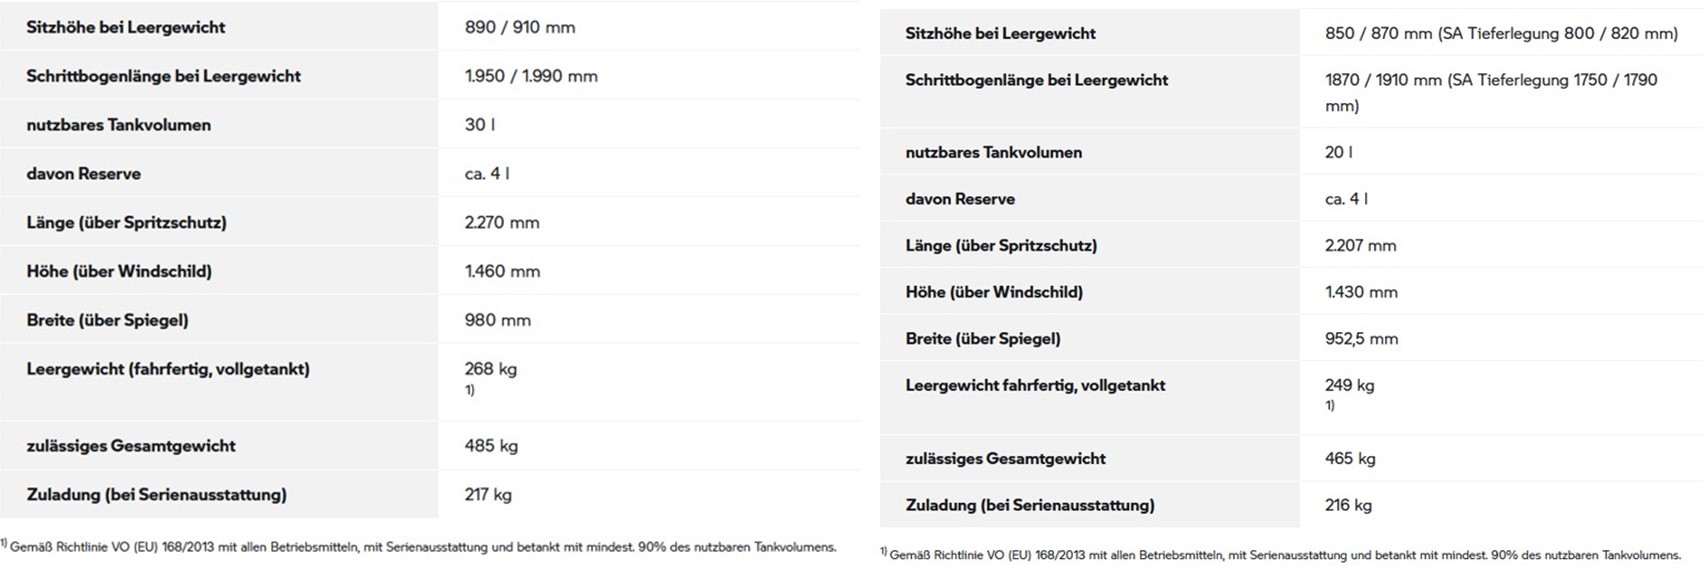Screen dimensions: 1703x579
Task: Select the '268 kg' Leergewicht value
Action: (491, 369)
